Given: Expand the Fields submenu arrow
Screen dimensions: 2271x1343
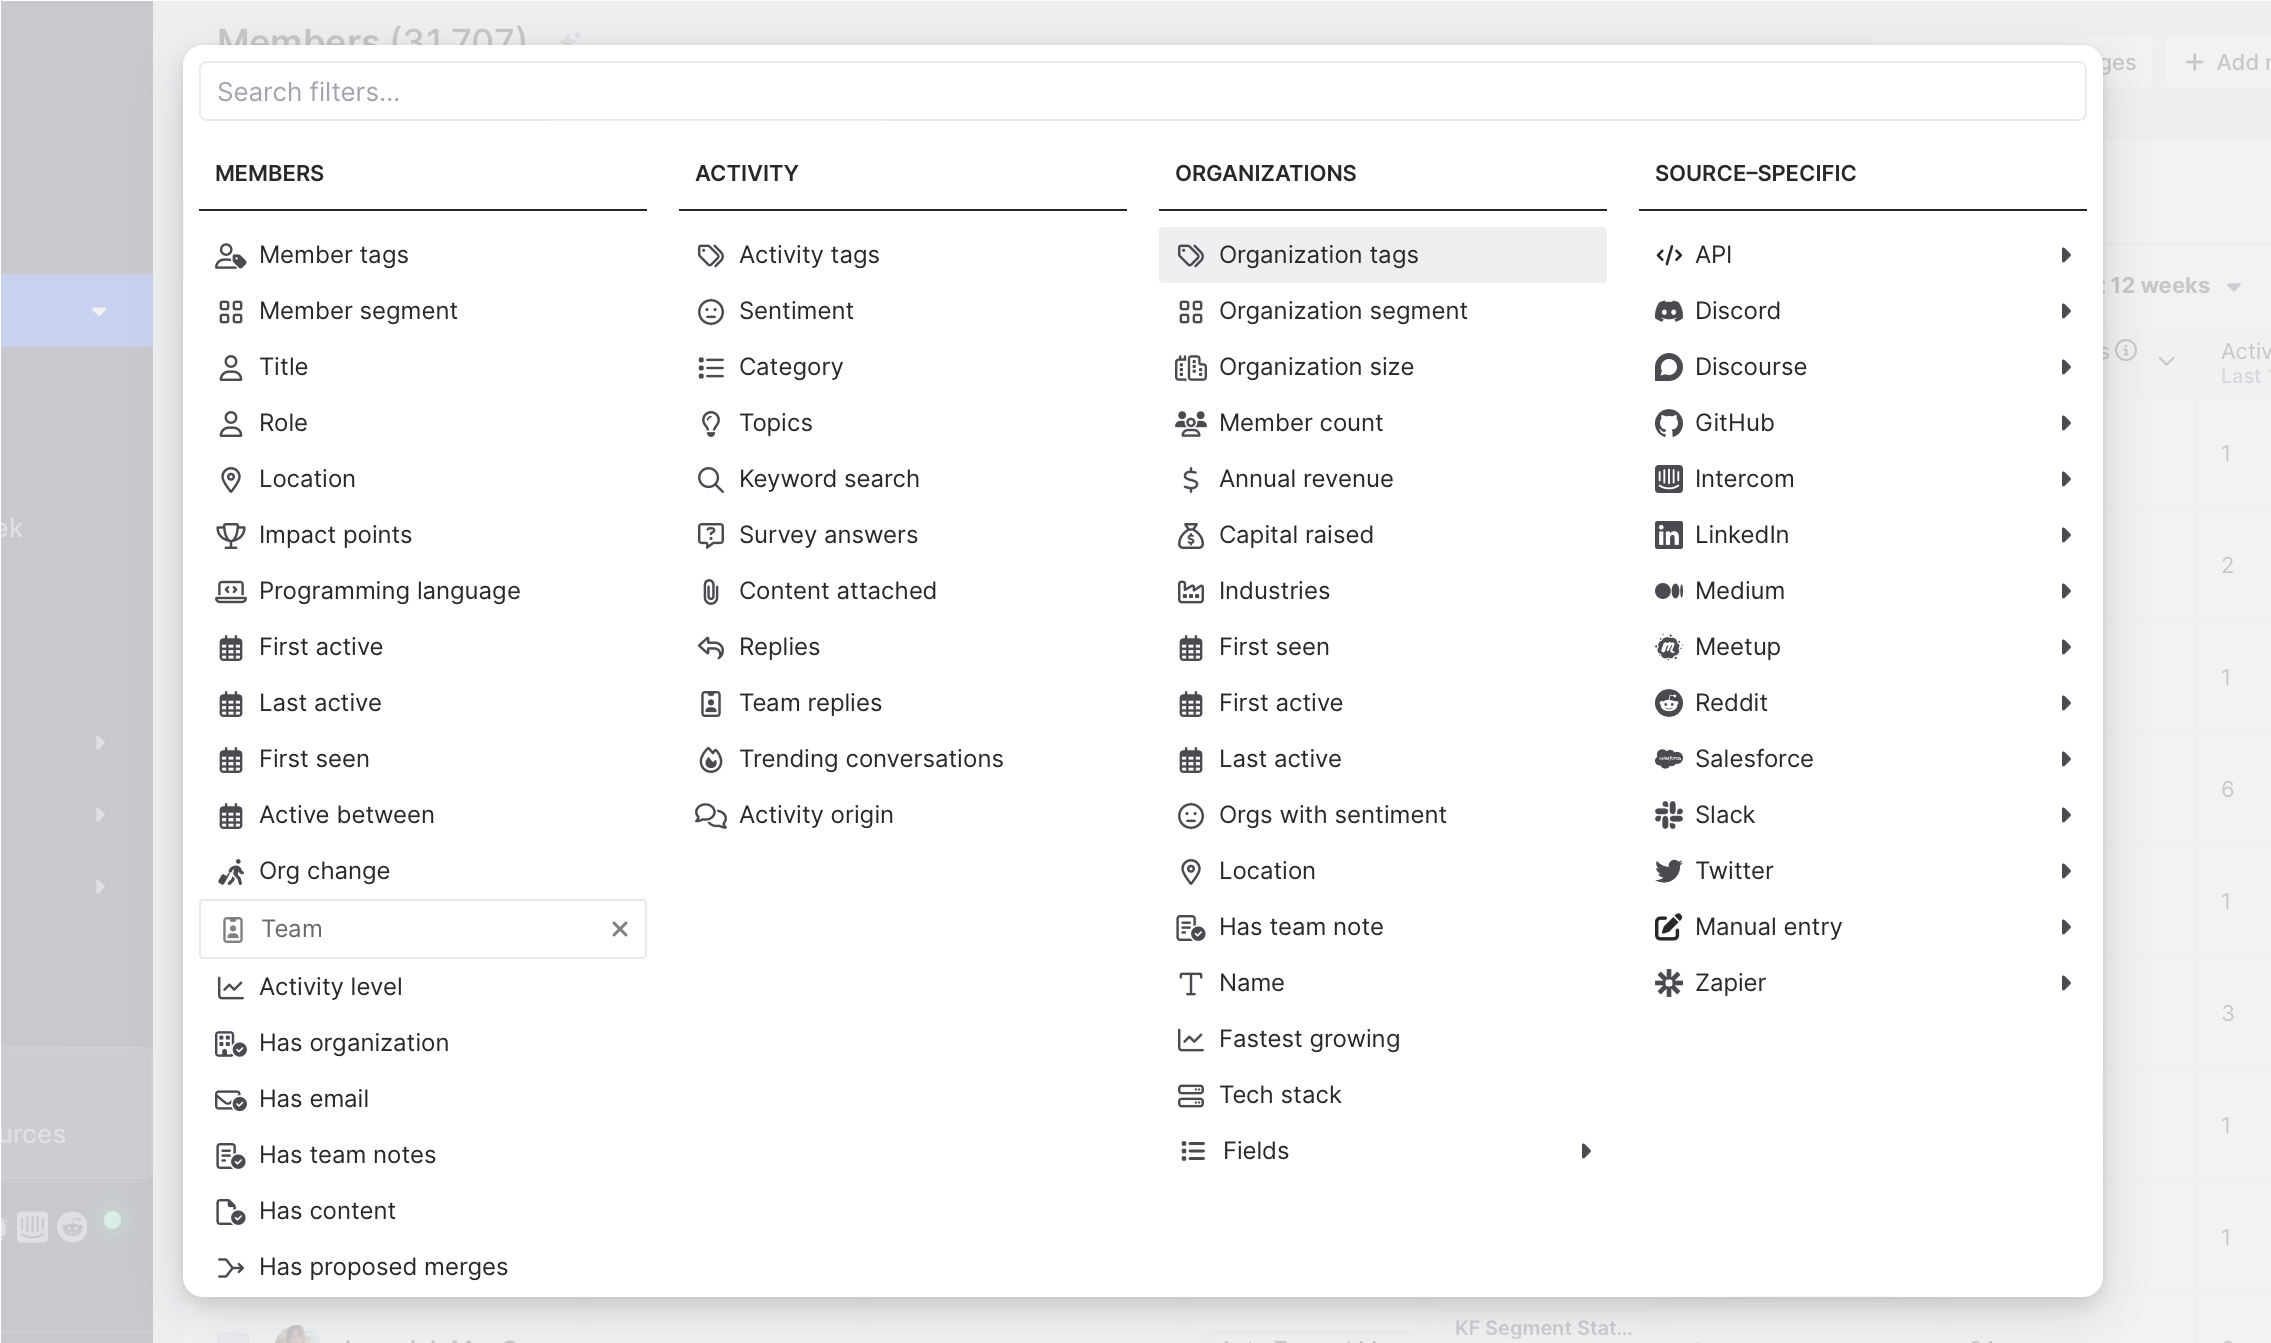Looking at the screenshot, I should 1586,1151.
